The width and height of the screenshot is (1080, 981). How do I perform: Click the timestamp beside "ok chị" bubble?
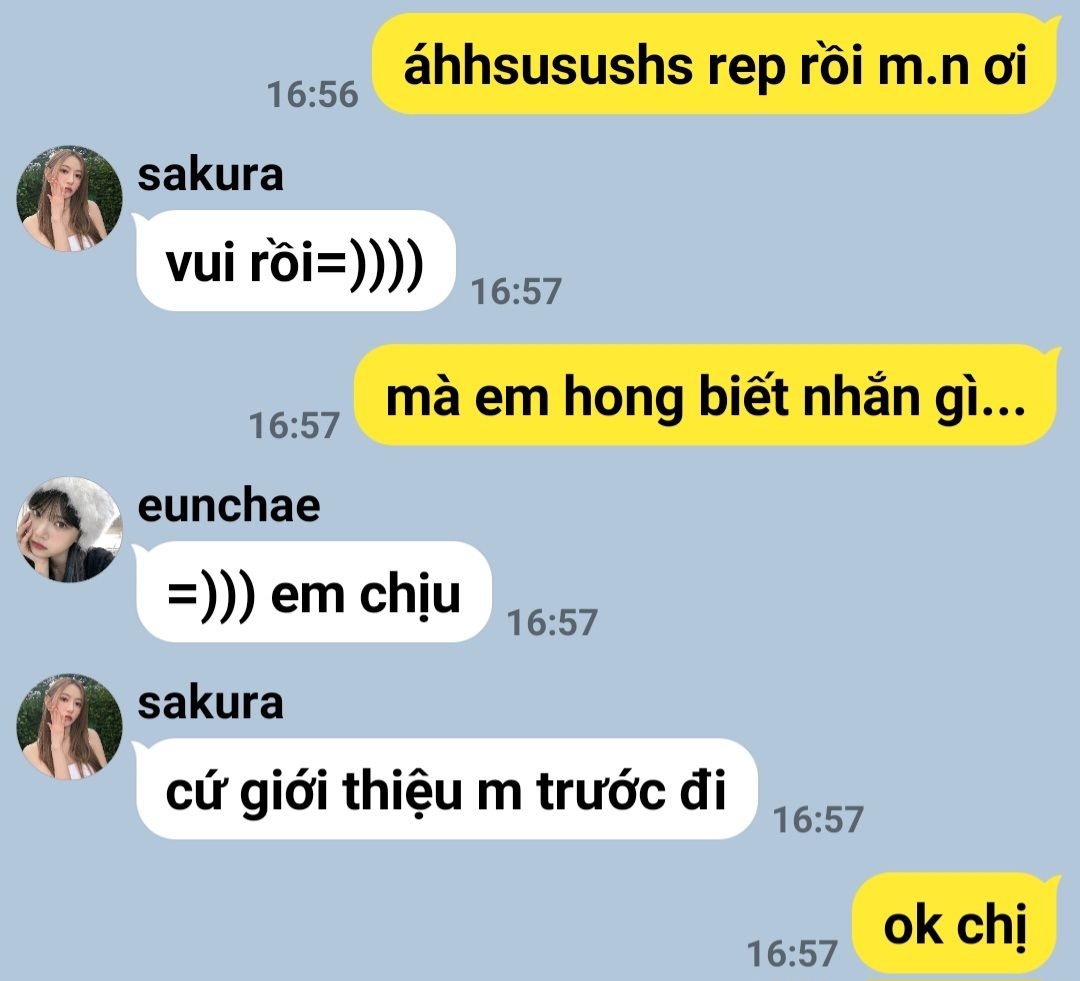point(792,953)
